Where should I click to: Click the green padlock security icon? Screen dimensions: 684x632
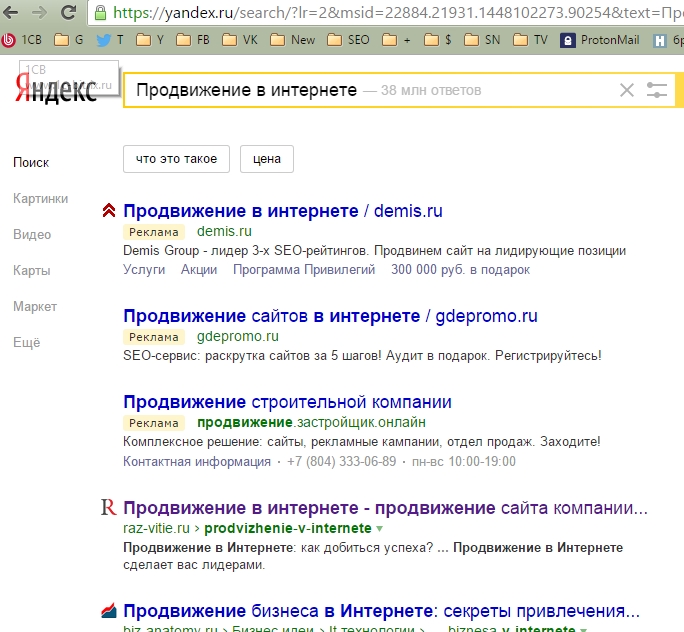click(101, 12)
